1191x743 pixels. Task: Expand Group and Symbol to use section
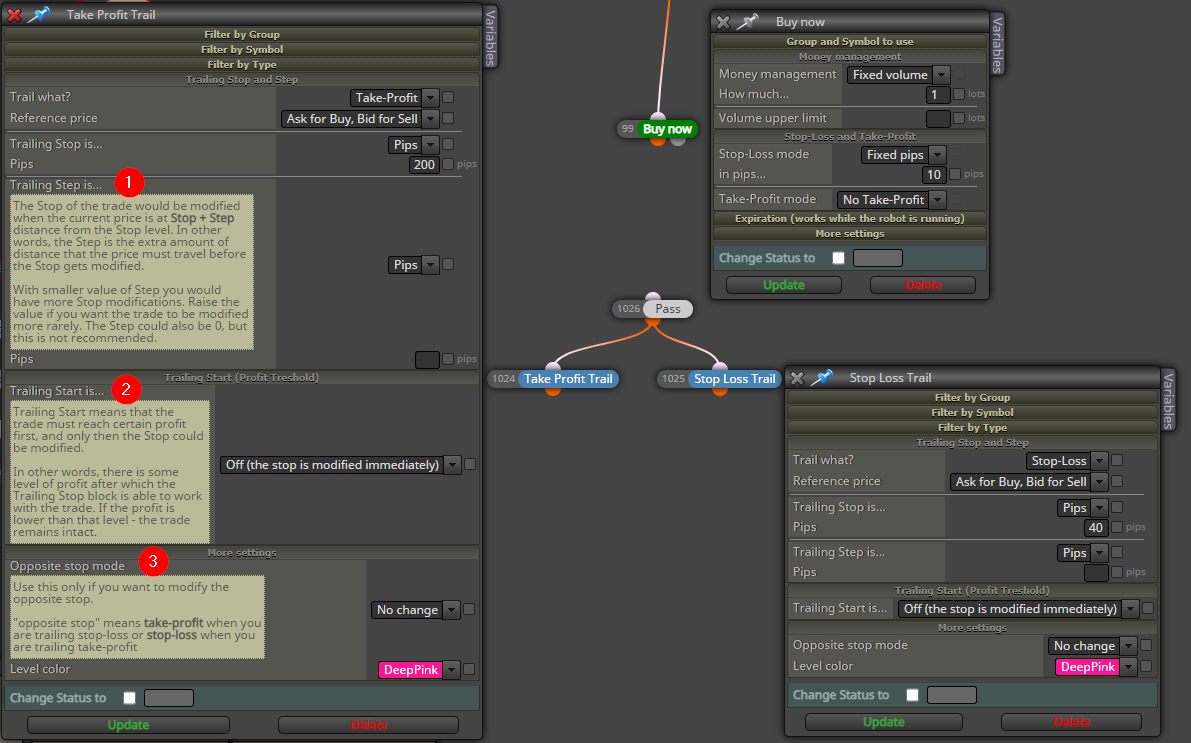(850, 42)
